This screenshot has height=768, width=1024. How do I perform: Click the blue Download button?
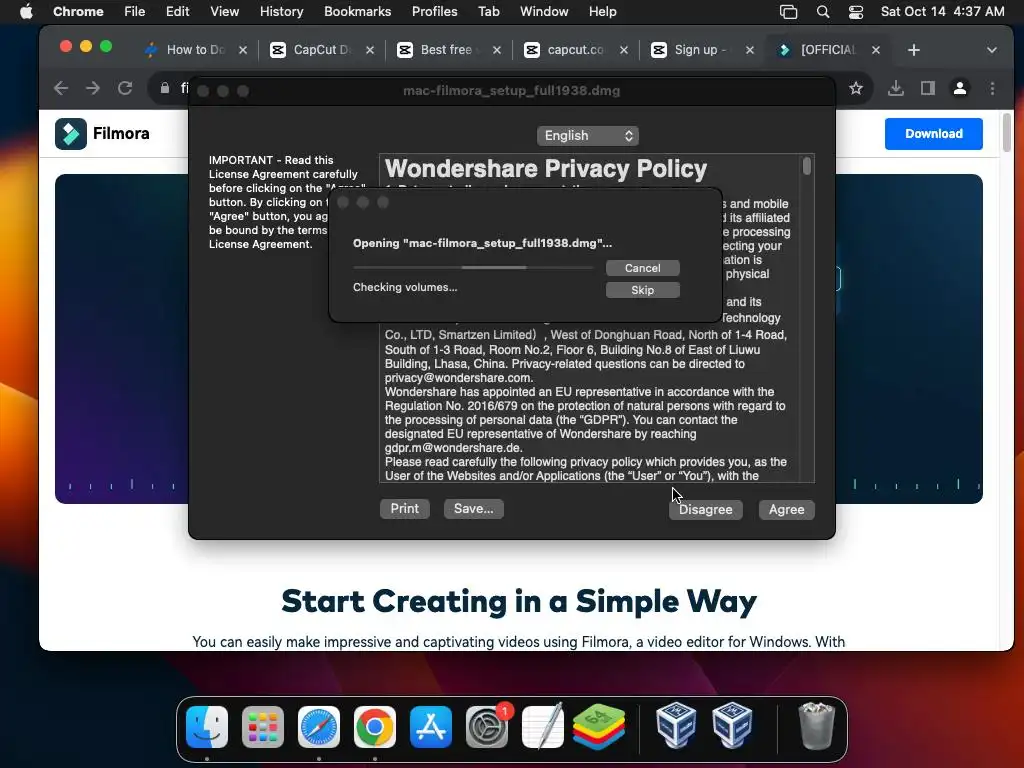pos(933,134)
